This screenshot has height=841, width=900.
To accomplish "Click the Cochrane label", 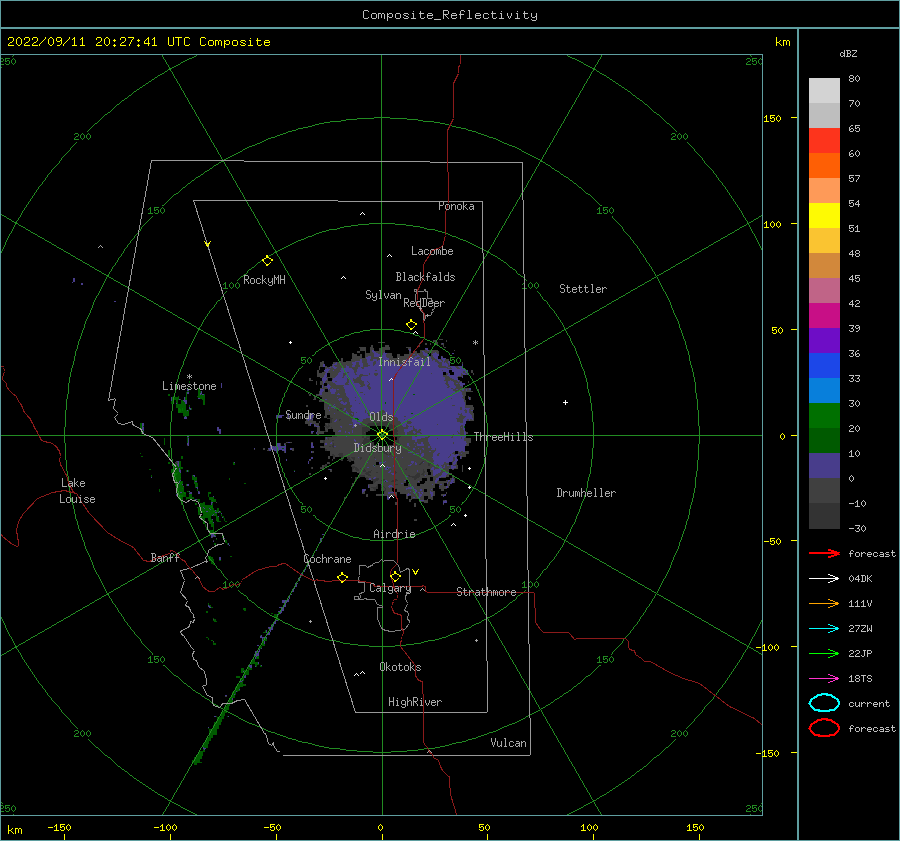I will pos(327,559).
